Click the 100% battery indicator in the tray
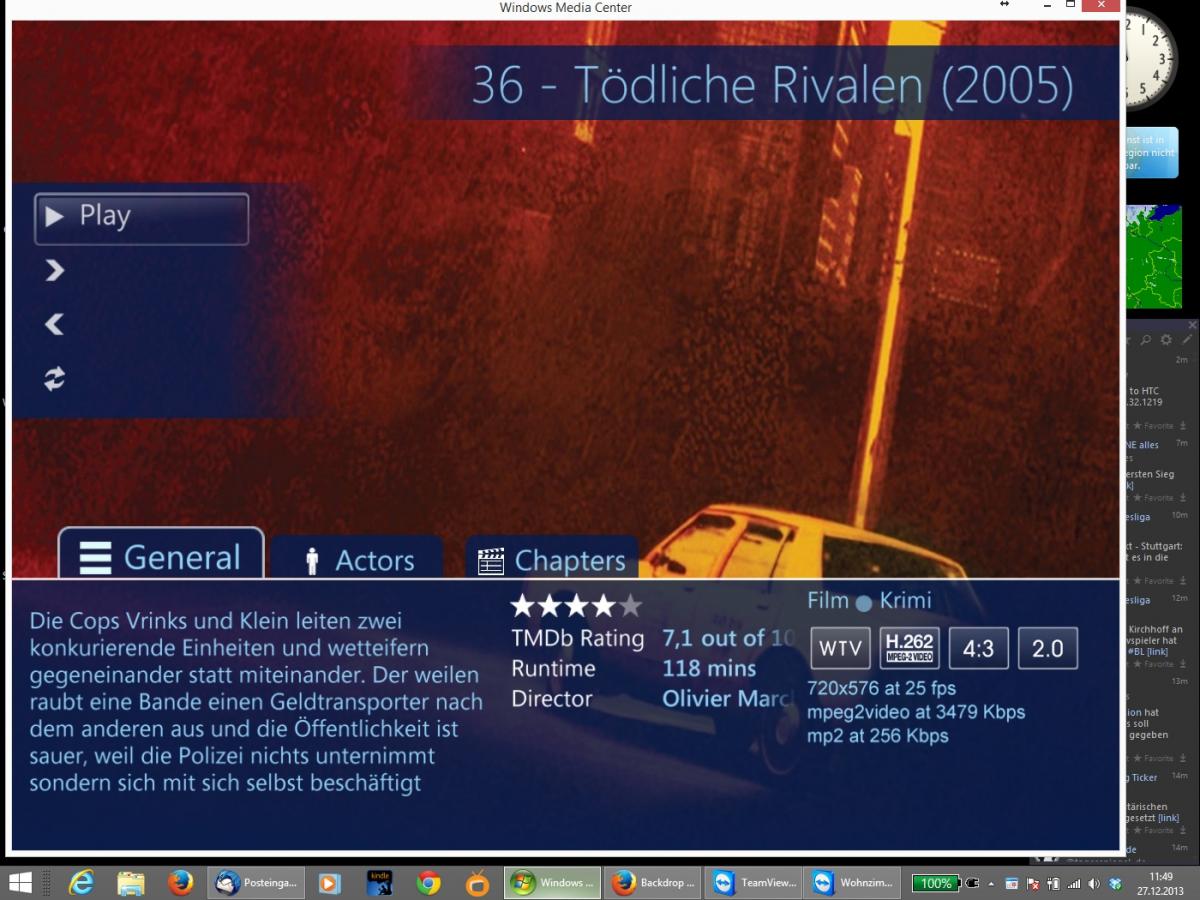The width and height of the screenshot is (1200, 900). 935,883
